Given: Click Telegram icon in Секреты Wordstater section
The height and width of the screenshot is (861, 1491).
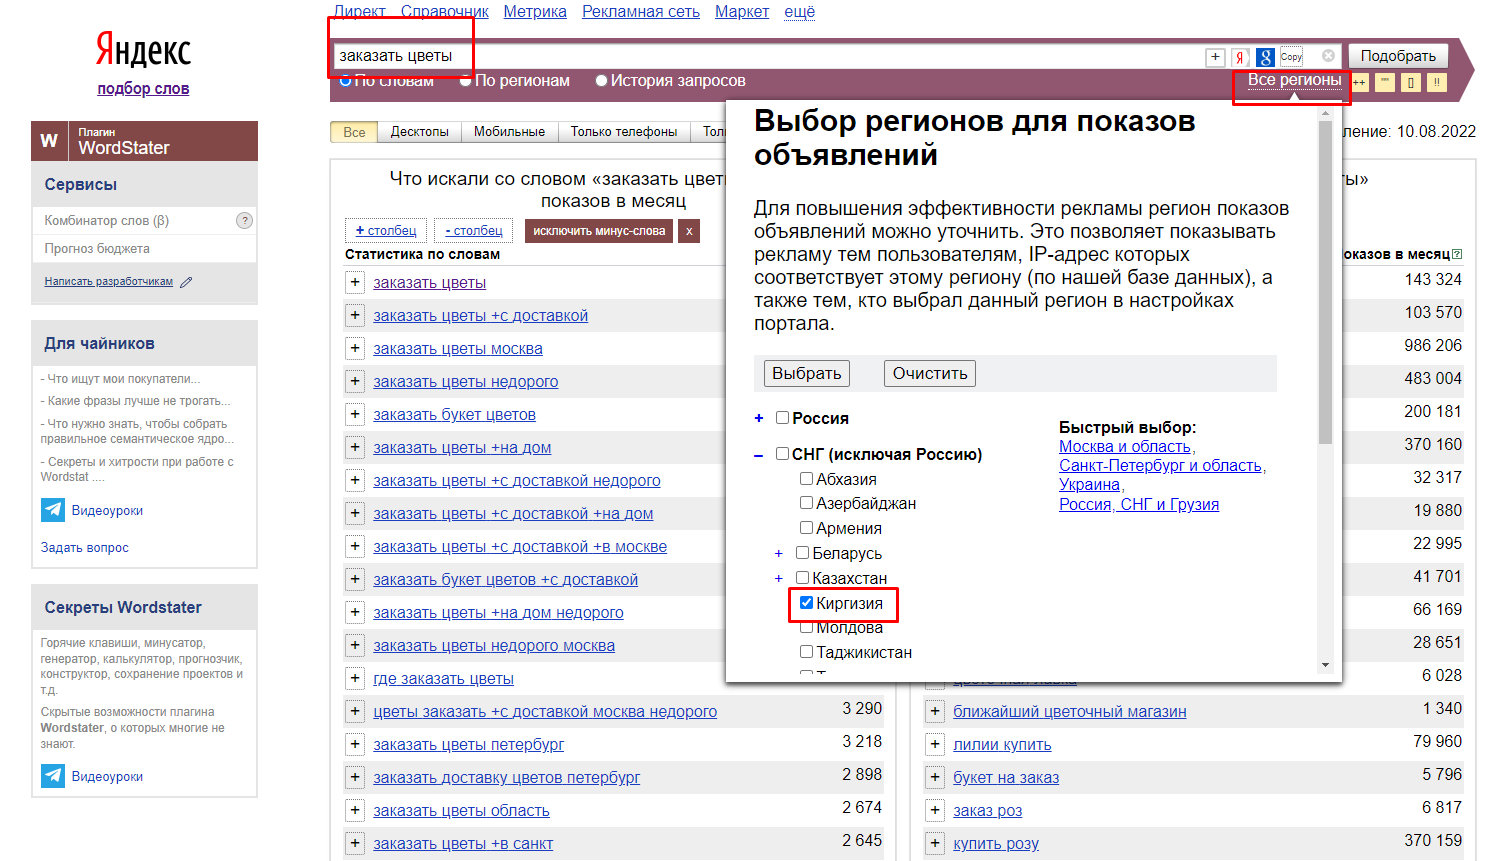Looking at the screenshot, I should [x=53, y=776].
